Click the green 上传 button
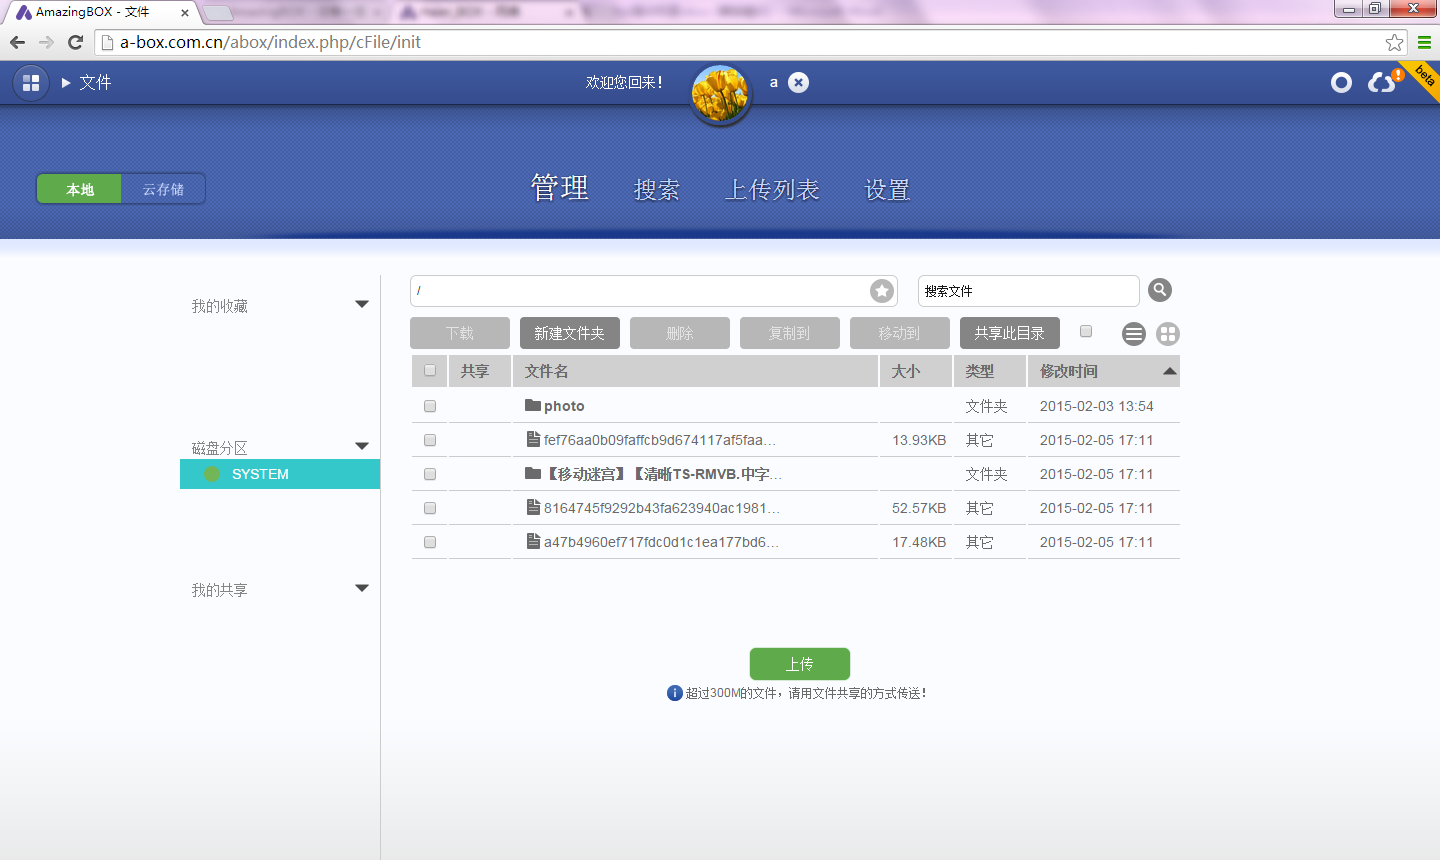 799,664
